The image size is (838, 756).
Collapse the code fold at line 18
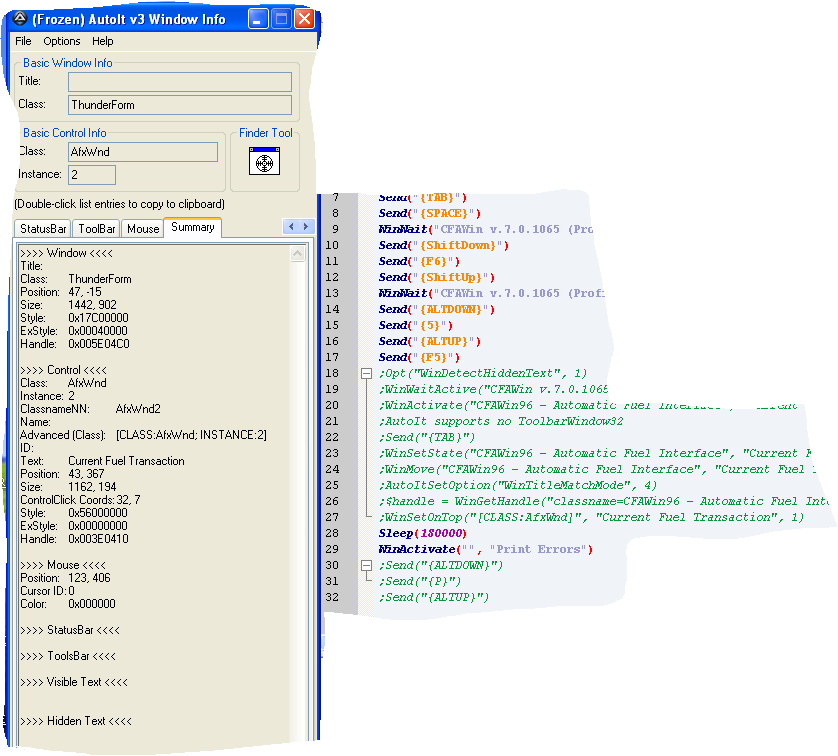pyautogui.click(x=365, y=373)
